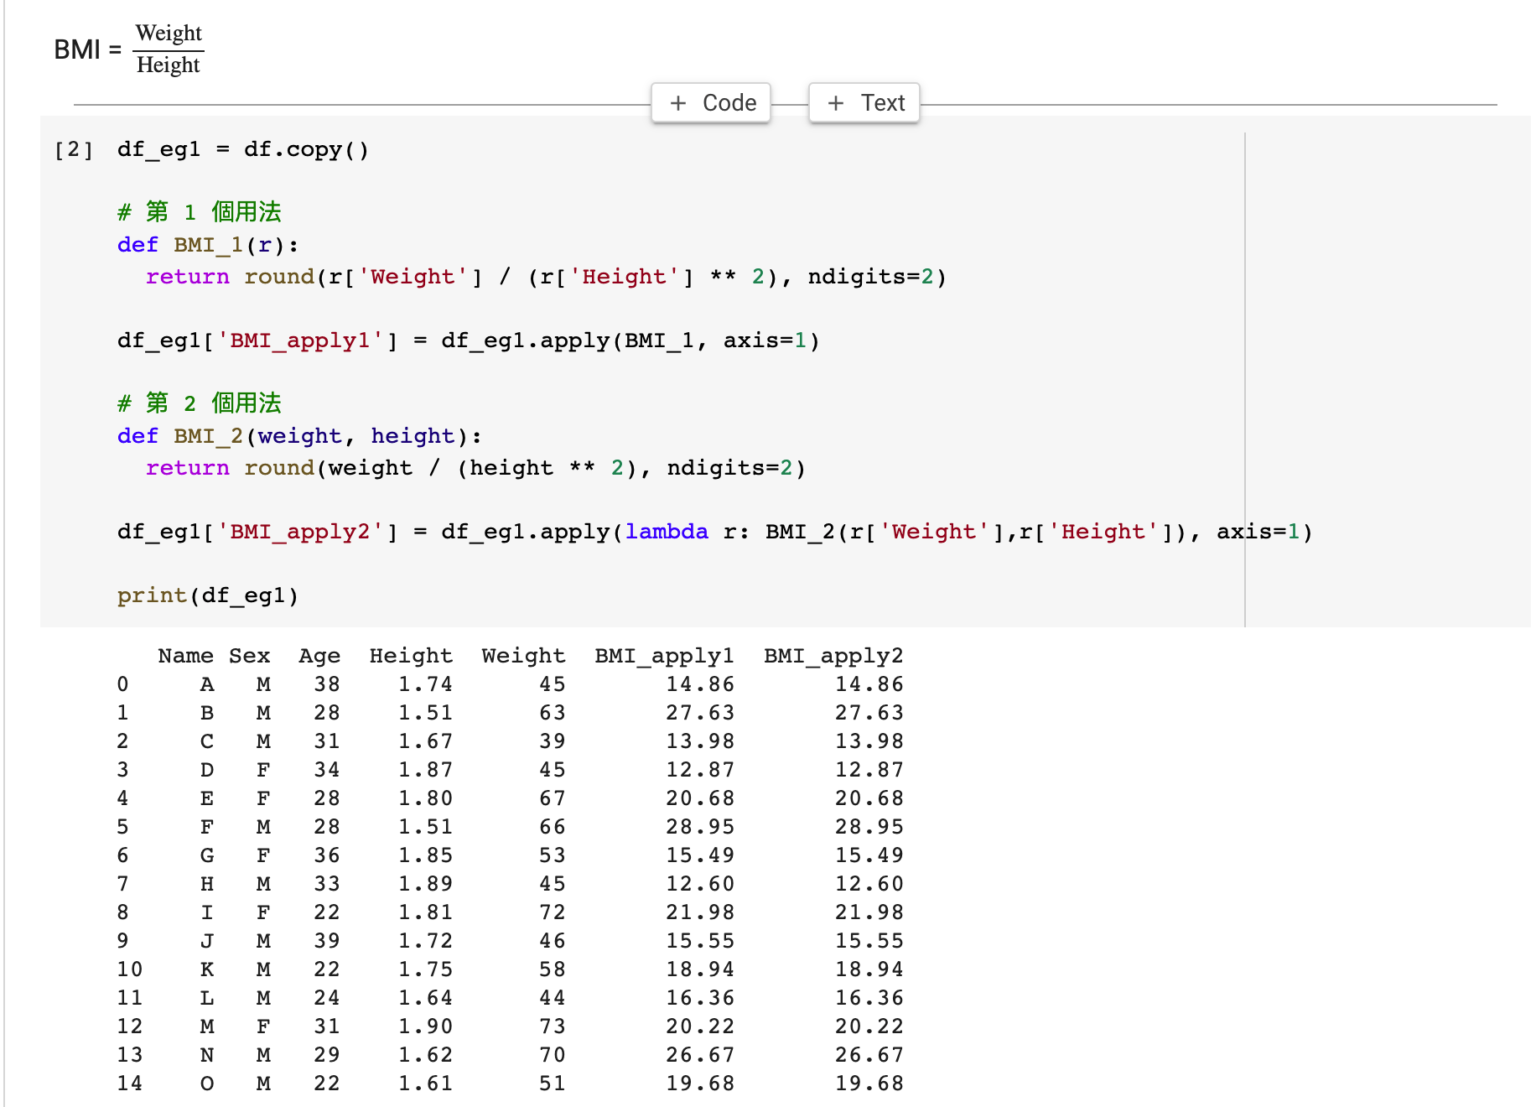Click the + Text button
The image size is (1536, 1107).
coord(863,102)
